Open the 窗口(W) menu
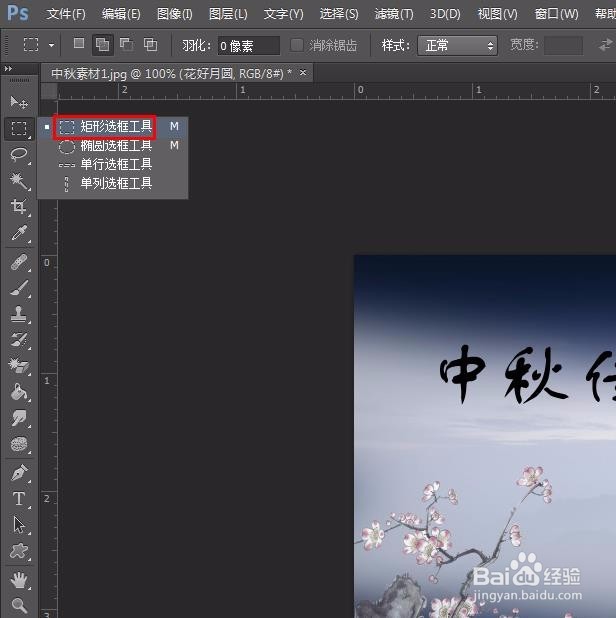Viewport: 616px width, 618px height. tap(556, 15)
